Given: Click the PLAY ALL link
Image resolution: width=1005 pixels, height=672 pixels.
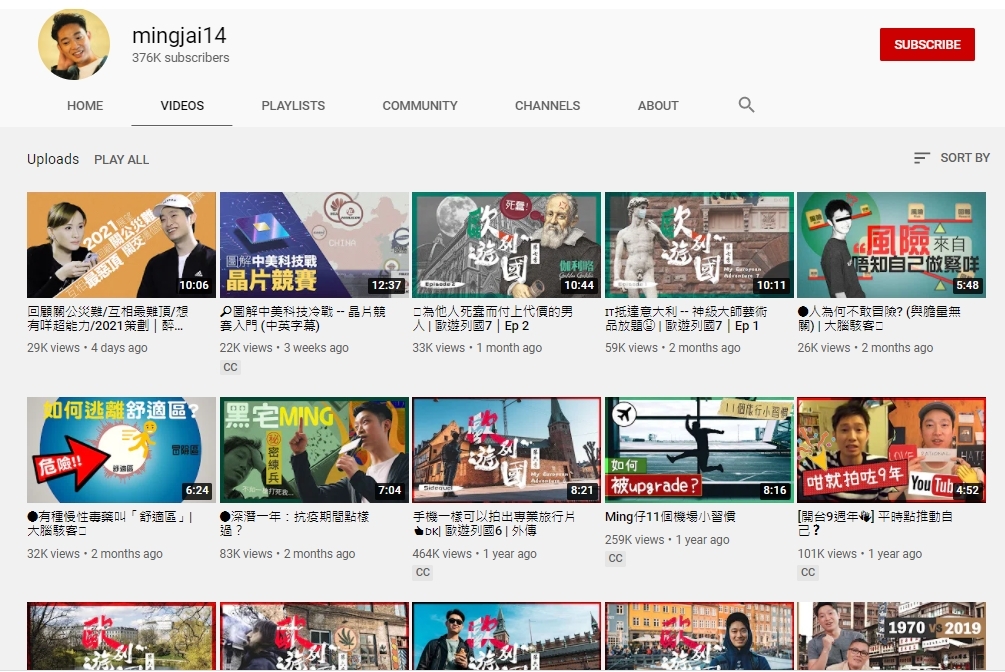Looking at the screenshot, I should 121,159.
